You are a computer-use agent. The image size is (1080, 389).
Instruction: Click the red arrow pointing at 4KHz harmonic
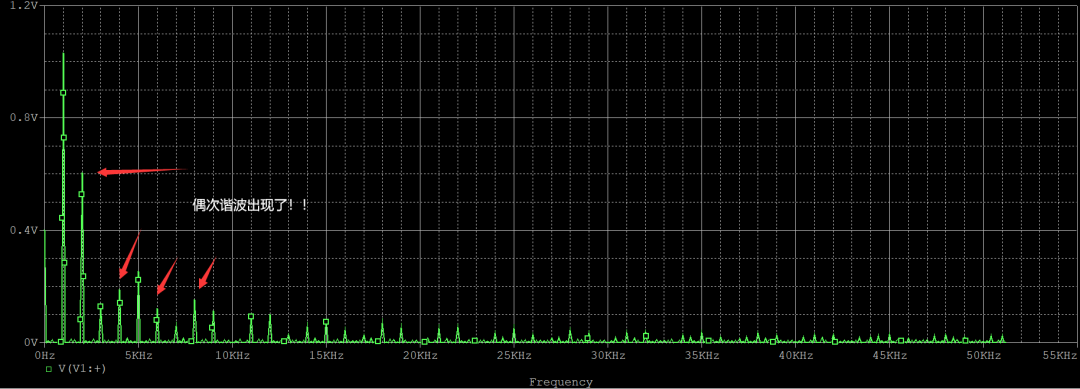tap(129, 257)
